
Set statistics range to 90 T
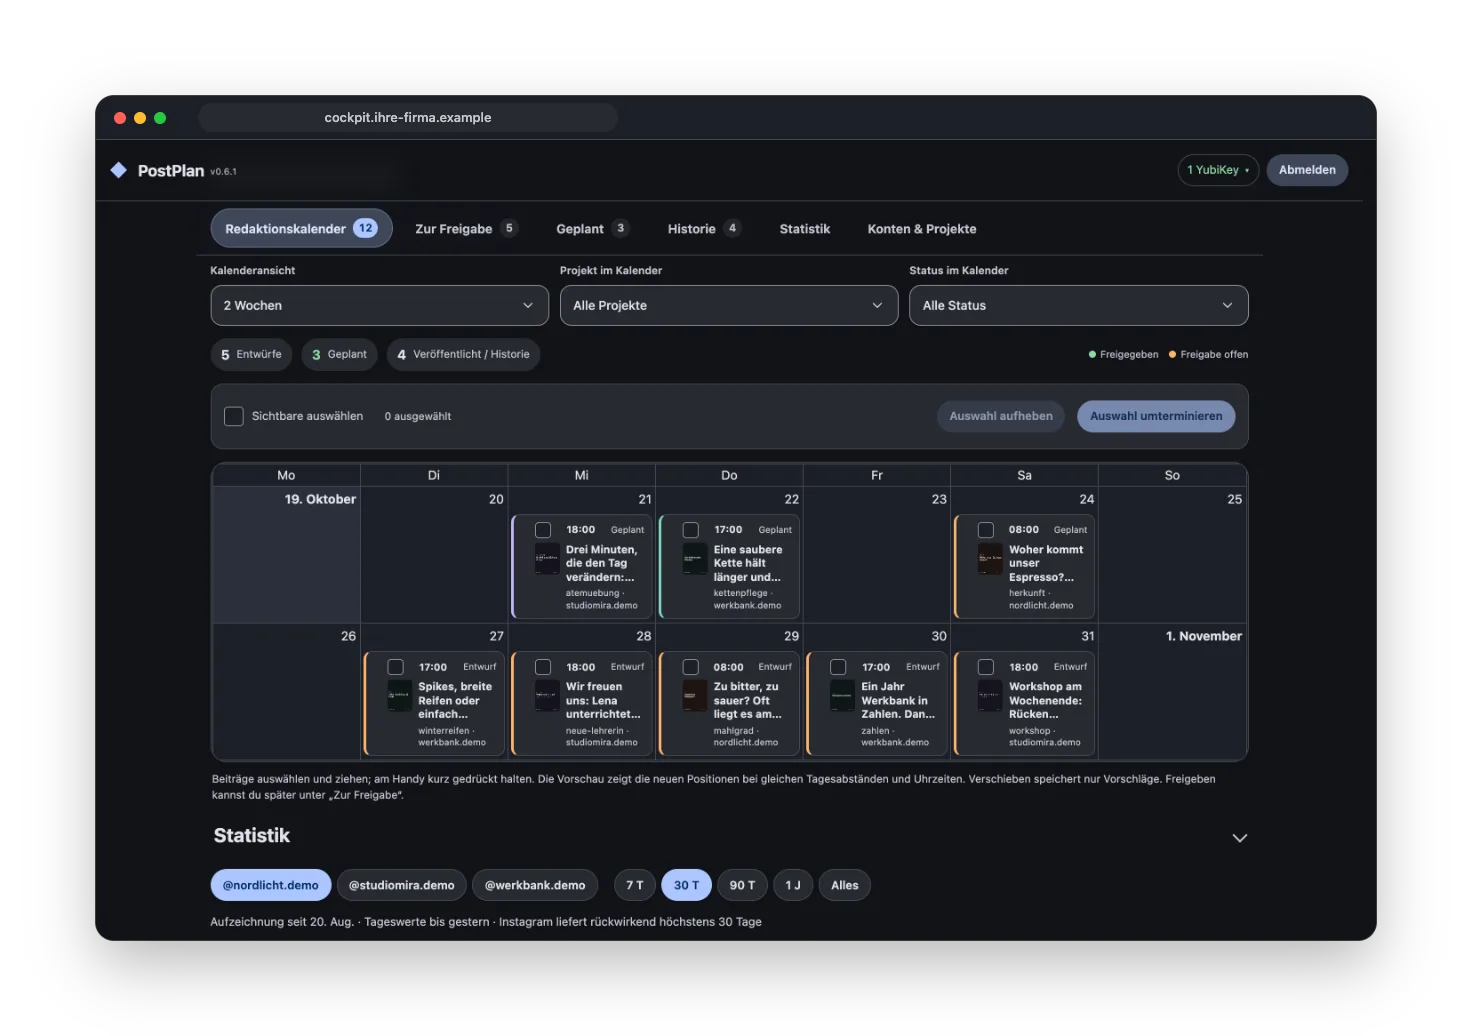click(742, 885)
